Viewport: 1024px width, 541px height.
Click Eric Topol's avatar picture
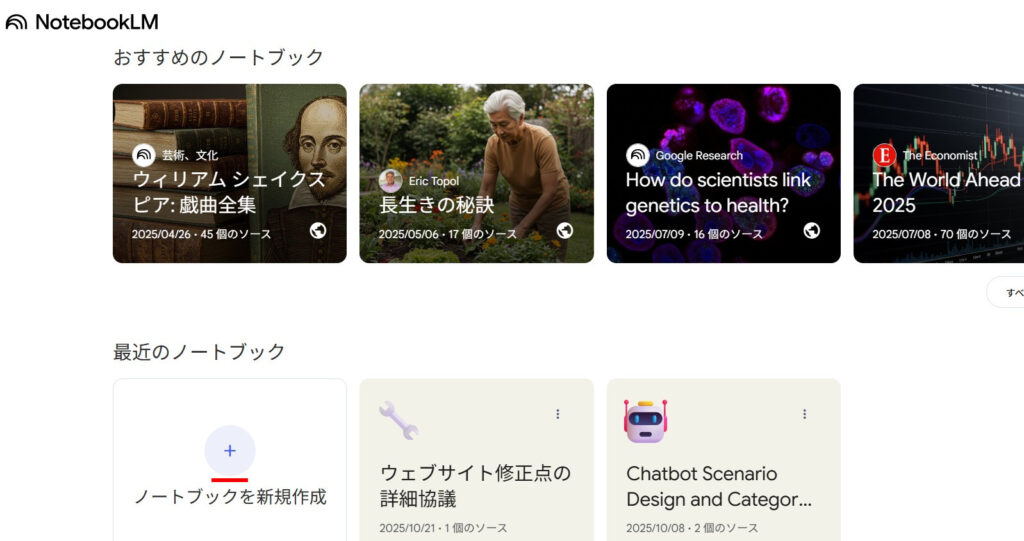click(x=391, y=181)
